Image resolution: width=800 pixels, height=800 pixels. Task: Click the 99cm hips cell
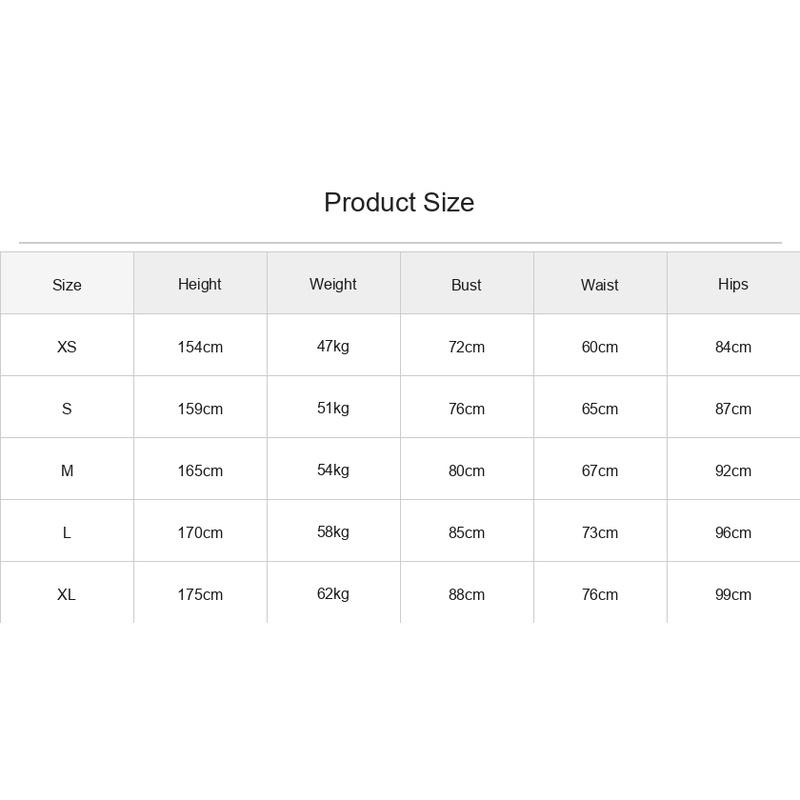tap(733, 594)
